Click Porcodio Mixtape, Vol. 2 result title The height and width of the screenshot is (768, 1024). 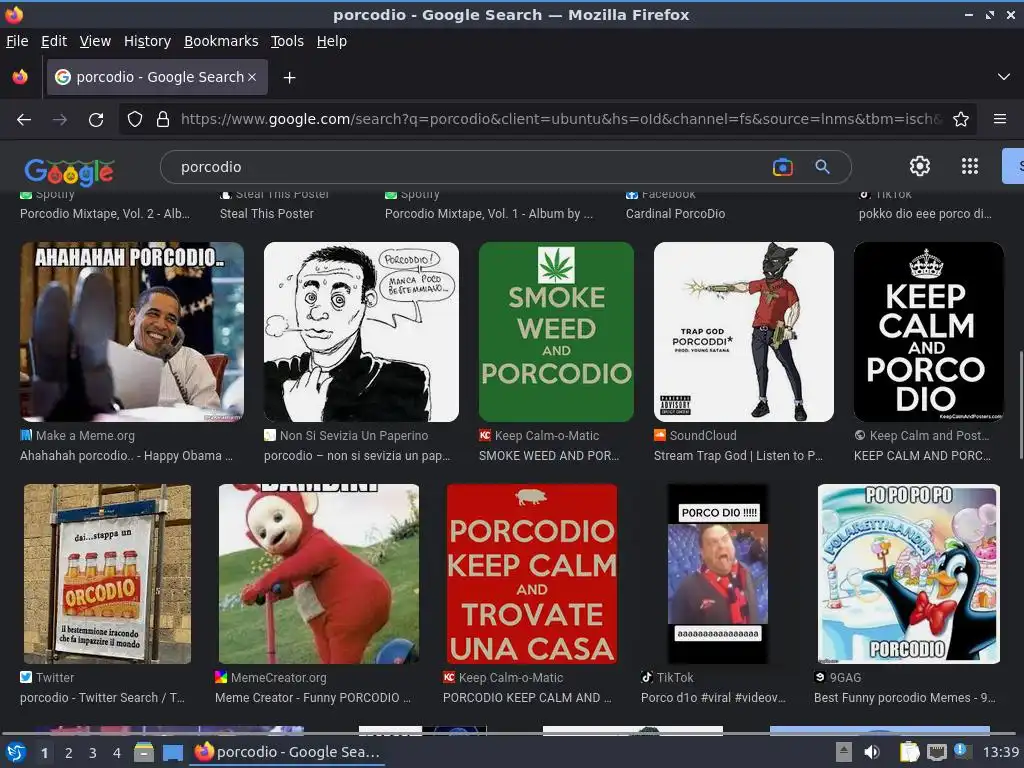coord(104,214)
